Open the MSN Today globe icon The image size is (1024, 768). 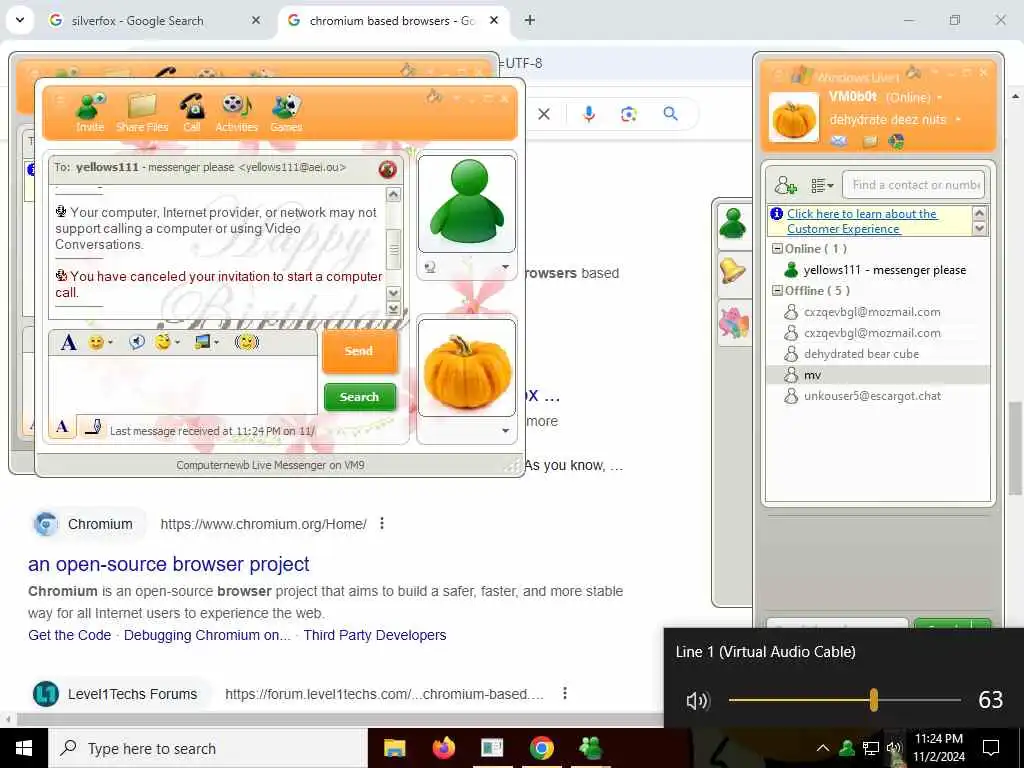(896, 141)
